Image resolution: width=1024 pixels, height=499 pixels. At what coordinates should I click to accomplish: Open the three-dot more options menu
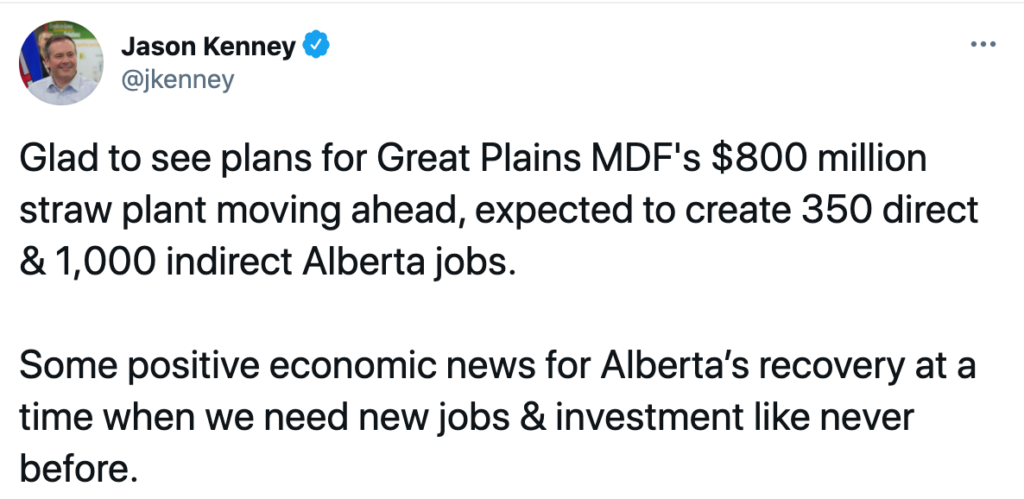coord(983,44)
